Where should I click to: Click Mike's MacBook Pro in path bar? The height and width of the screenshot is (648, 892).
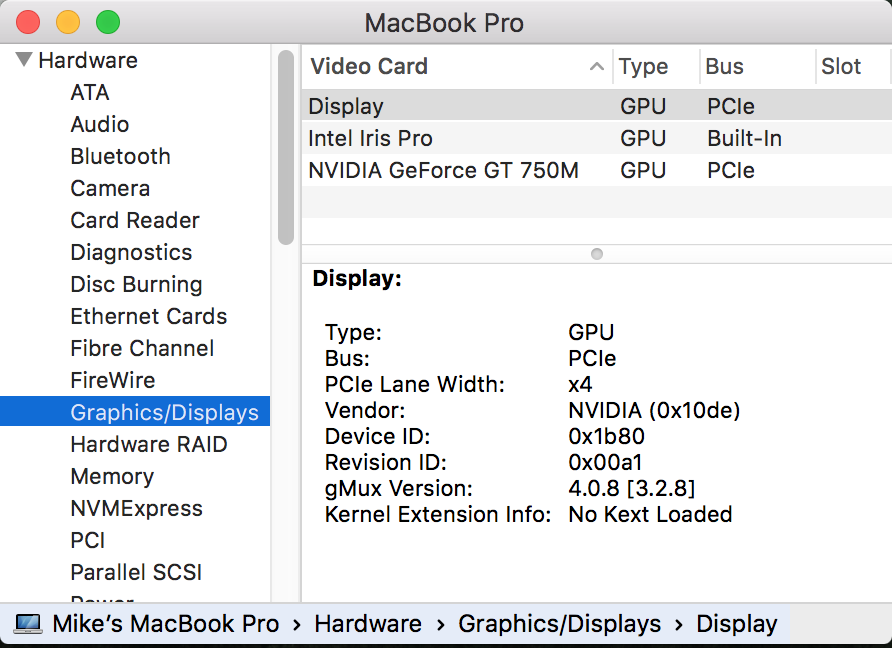click(166, 624)
